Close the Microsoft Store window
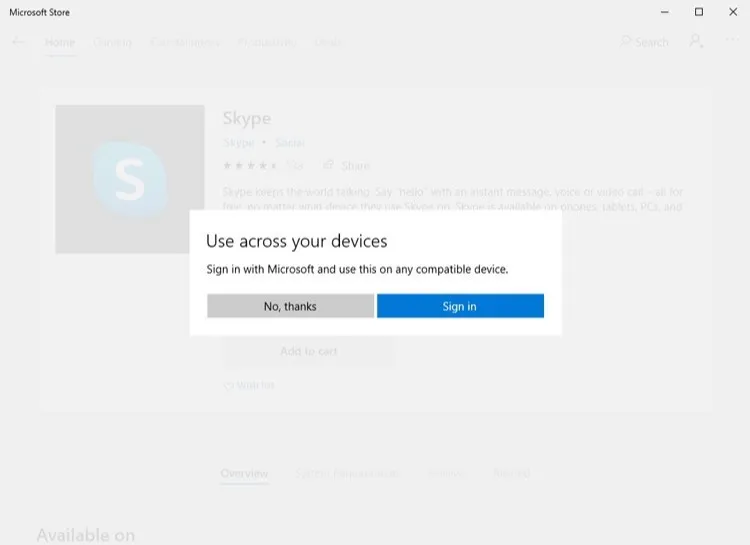The width and height of the screenshot is (750, 545). (733, 12)
